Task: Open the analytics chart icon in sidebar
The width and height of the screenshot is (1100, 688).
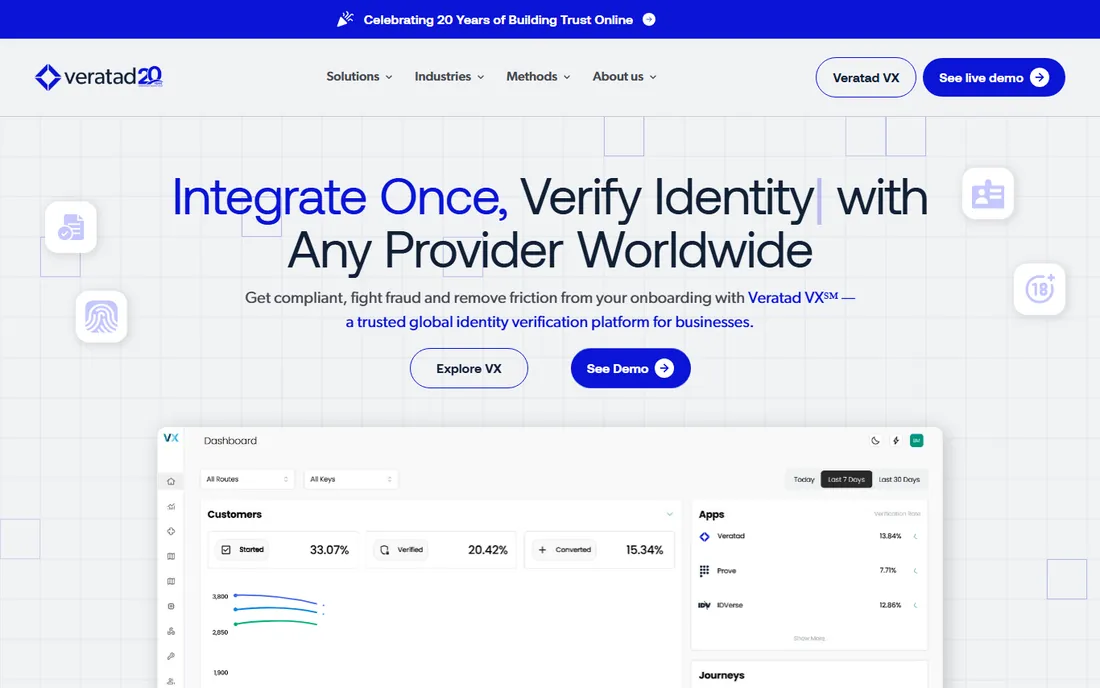Action: tap(170, 506)
